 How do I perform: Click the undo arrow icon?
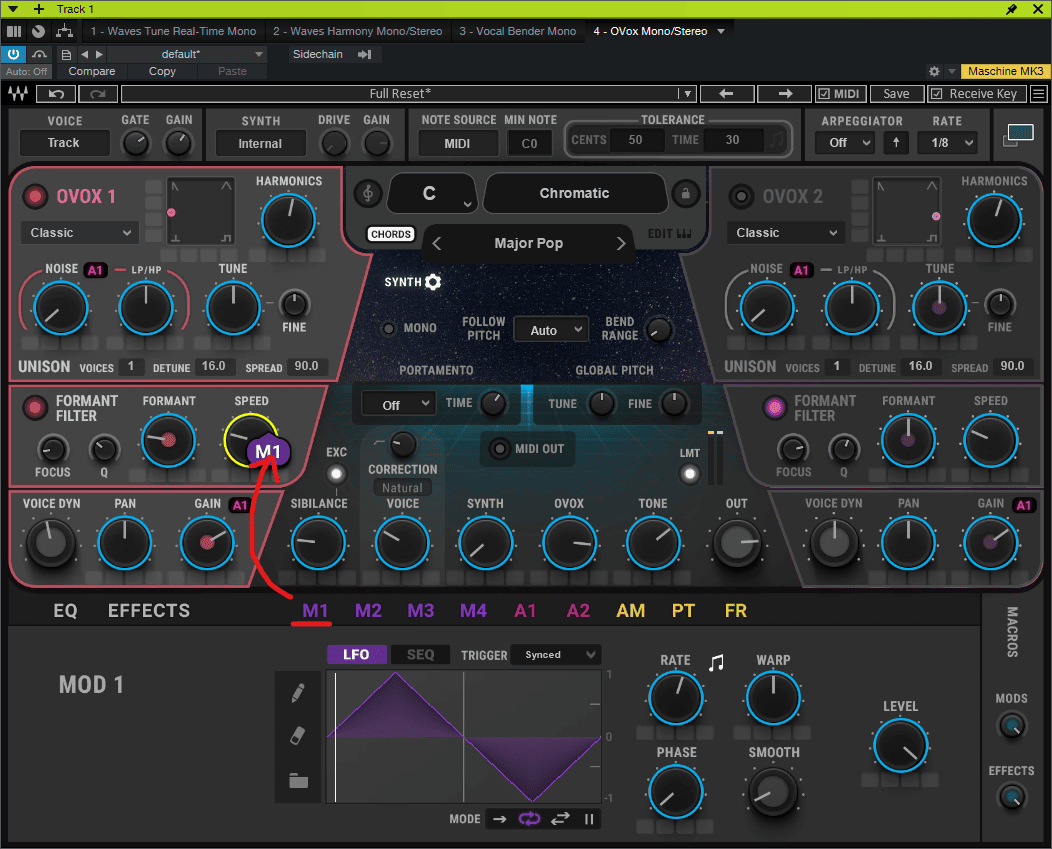click(56, 94)
